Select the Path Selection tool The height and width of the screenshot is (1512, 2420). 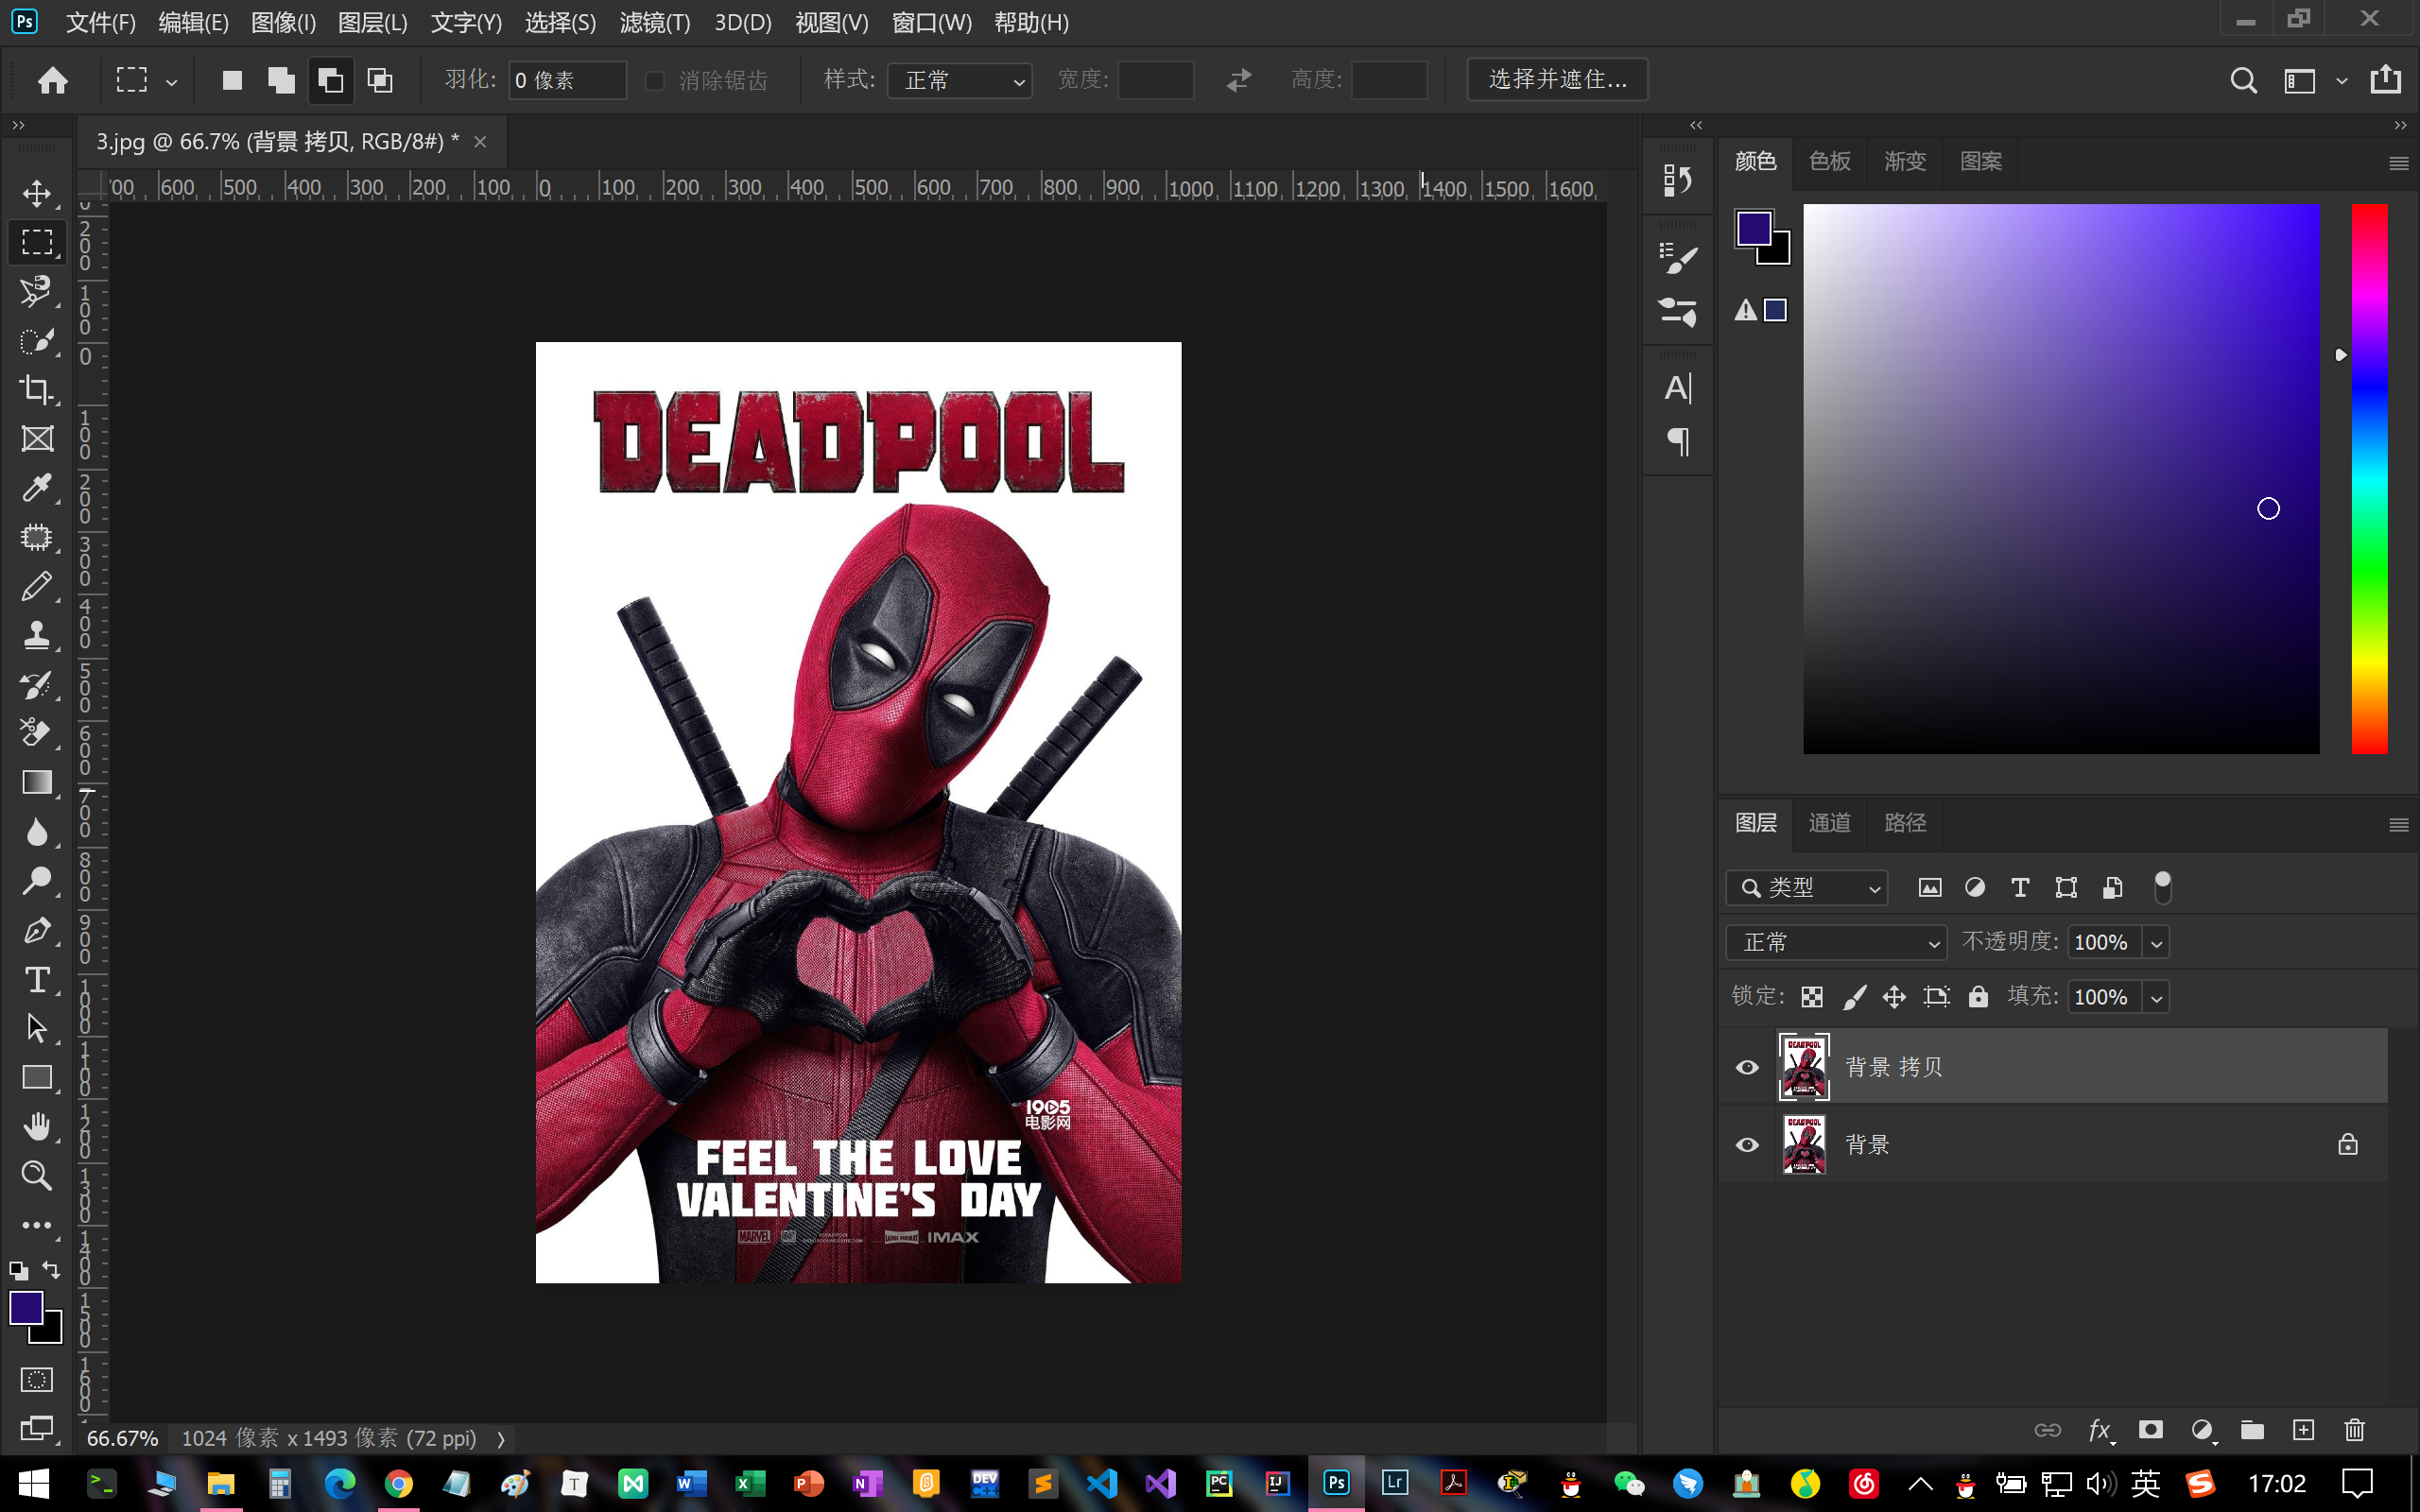37,1028
